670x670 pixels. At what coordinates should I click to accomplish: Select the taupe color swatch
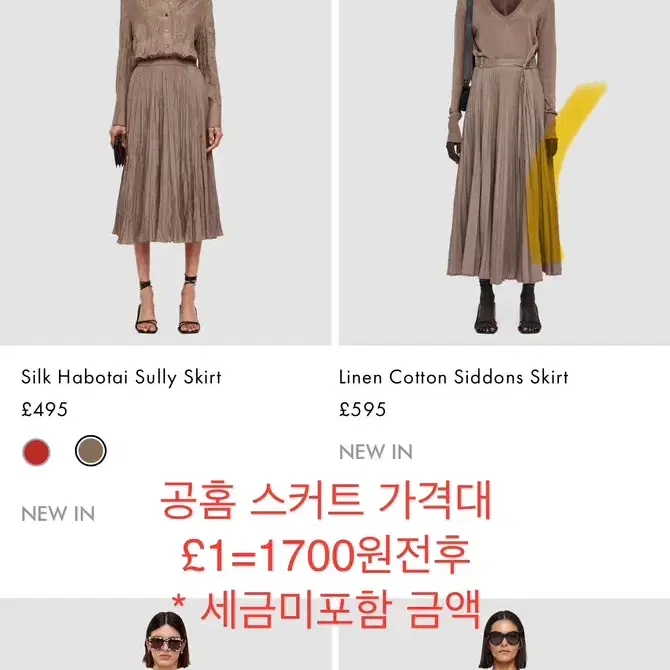[91, 451]
